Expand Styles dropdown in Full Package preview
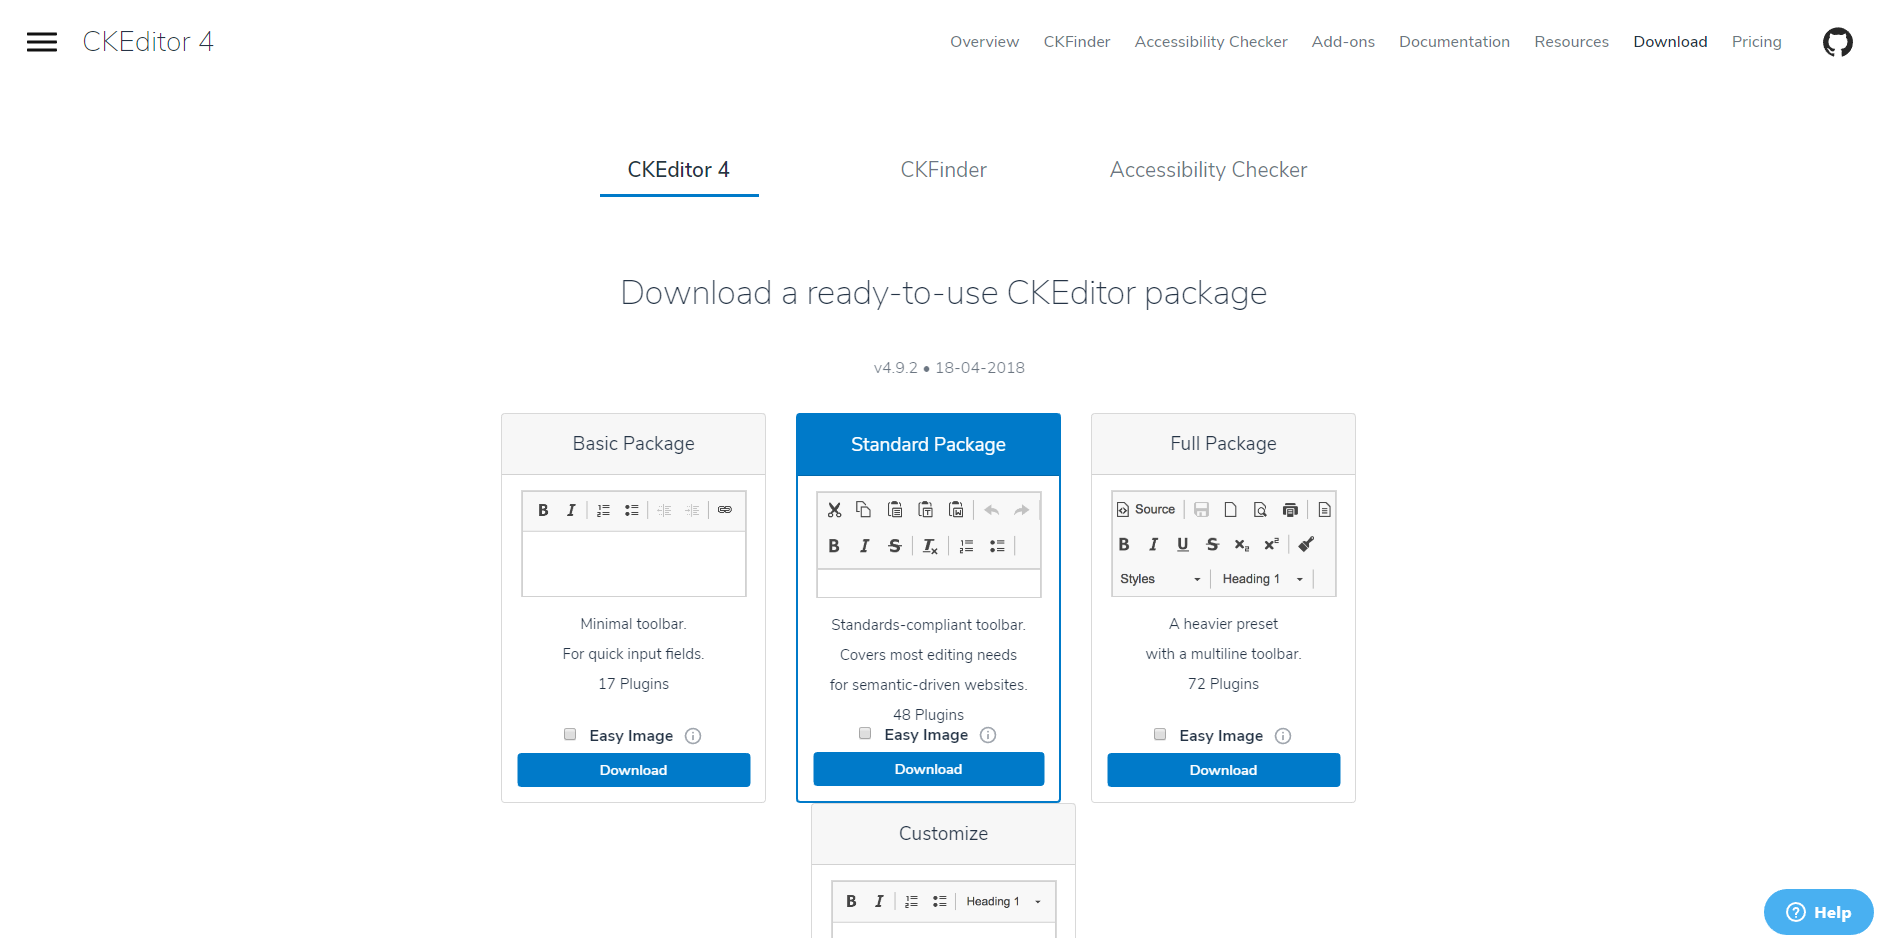 [x=1160, y=579]
